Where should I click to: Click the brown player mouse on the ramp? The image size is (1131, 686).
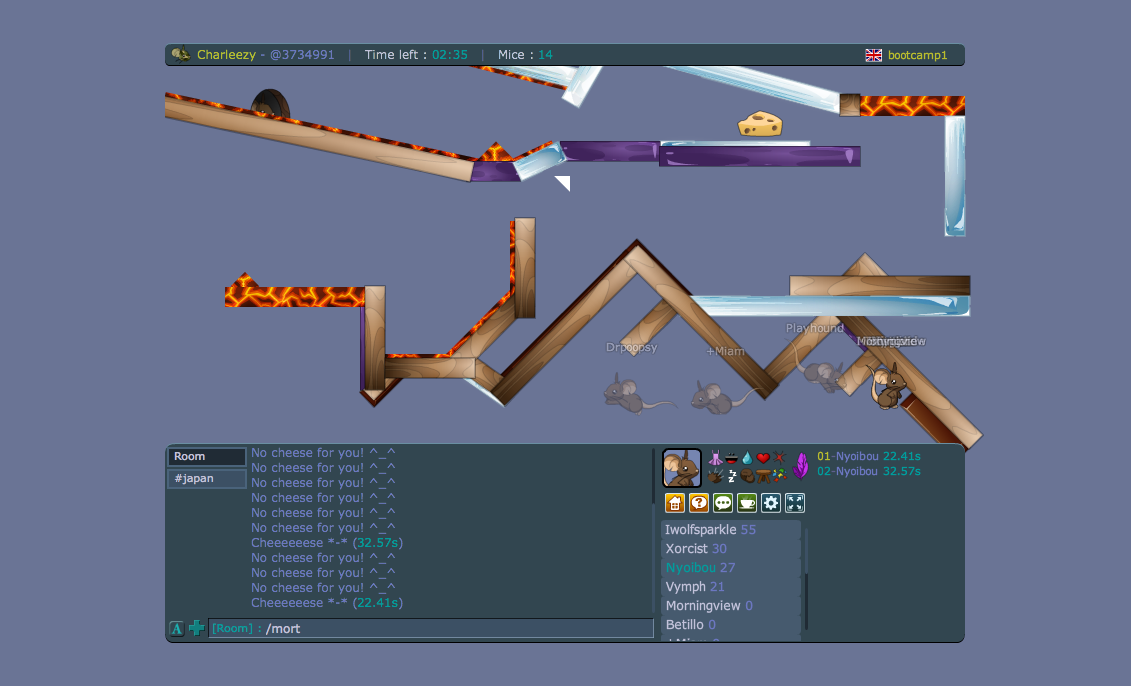tap(888, 386)
